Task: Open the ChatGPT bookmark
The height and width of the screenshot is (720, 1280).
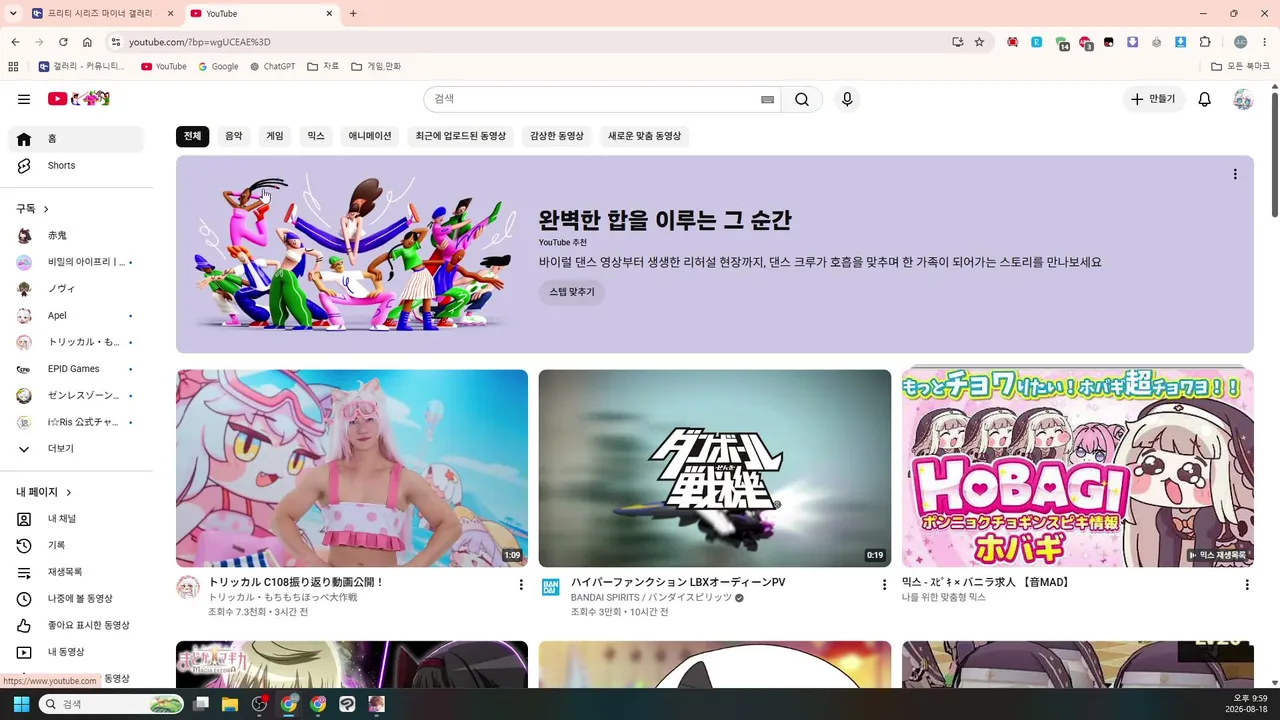Action: point(273,67)
